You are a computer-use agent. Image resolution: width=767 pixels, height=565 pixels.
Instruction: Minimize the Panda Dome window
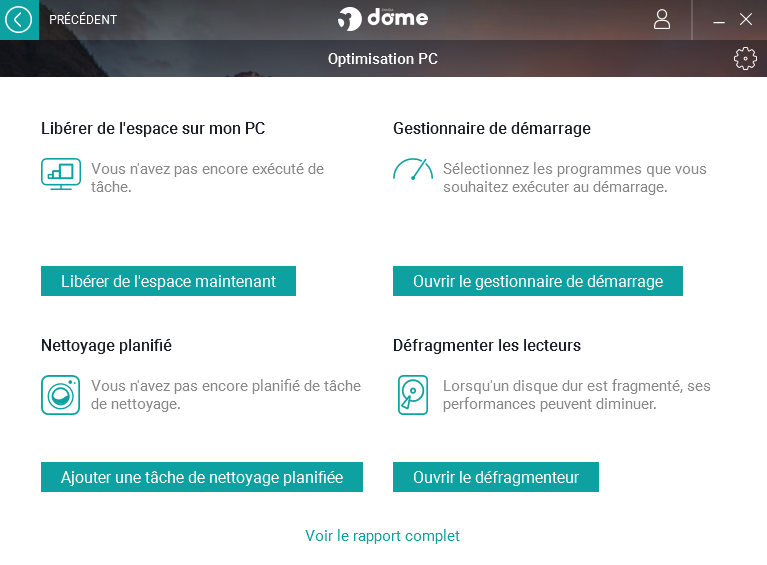click(719, 20)
